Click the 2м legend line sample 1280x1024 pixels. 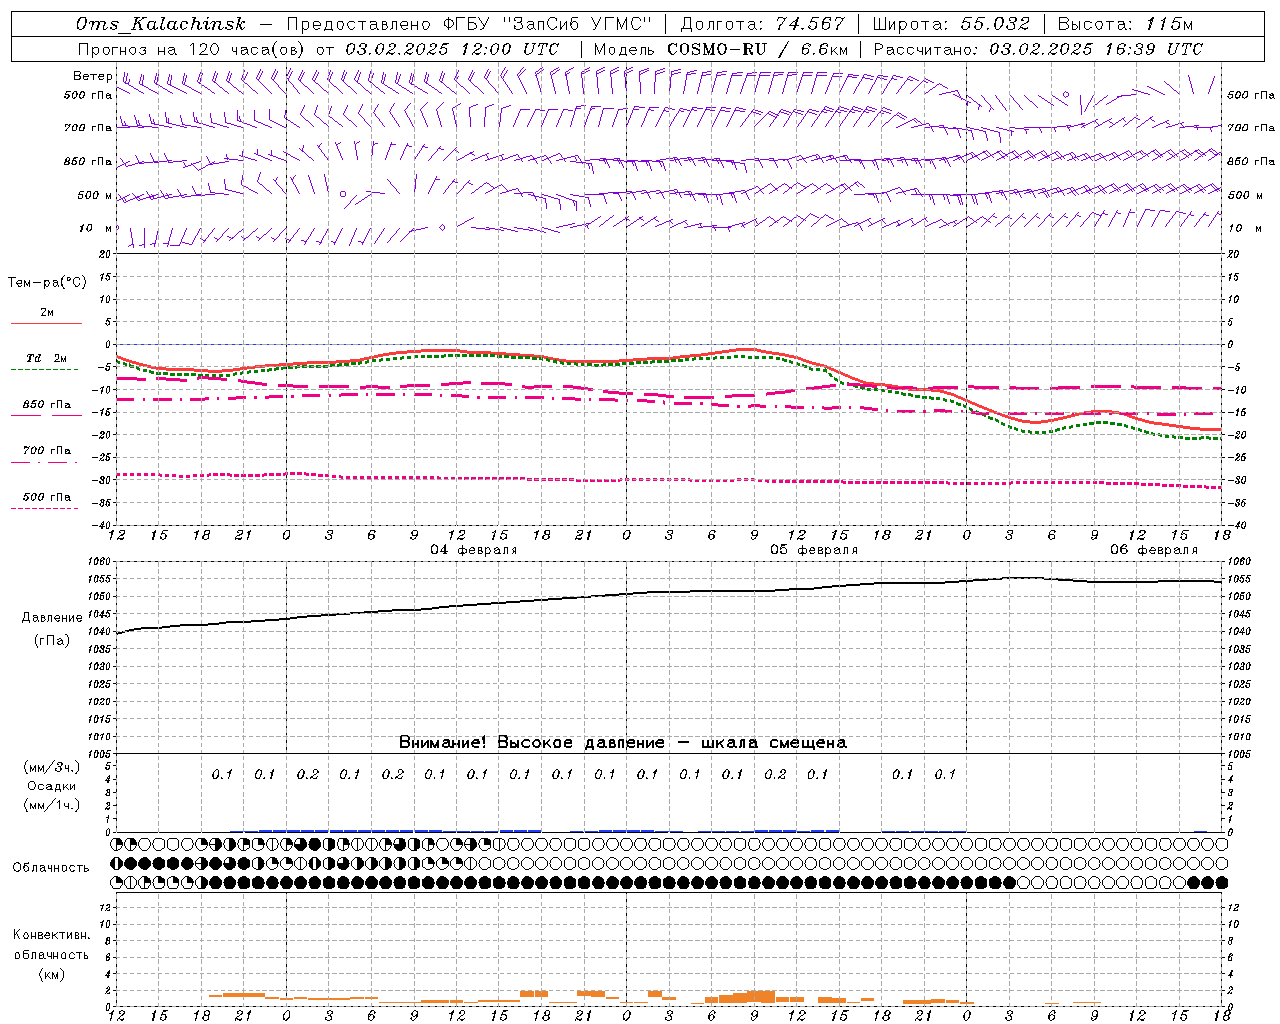tap(46, 323)
